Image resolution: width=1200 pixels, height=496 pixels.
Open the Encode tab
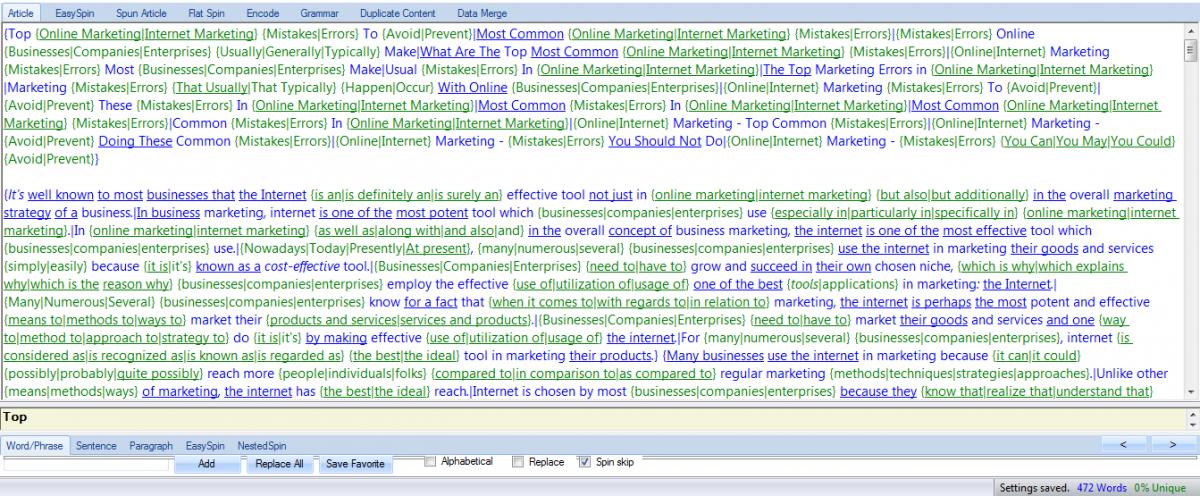pyautogui.click(x=263, y=13)
